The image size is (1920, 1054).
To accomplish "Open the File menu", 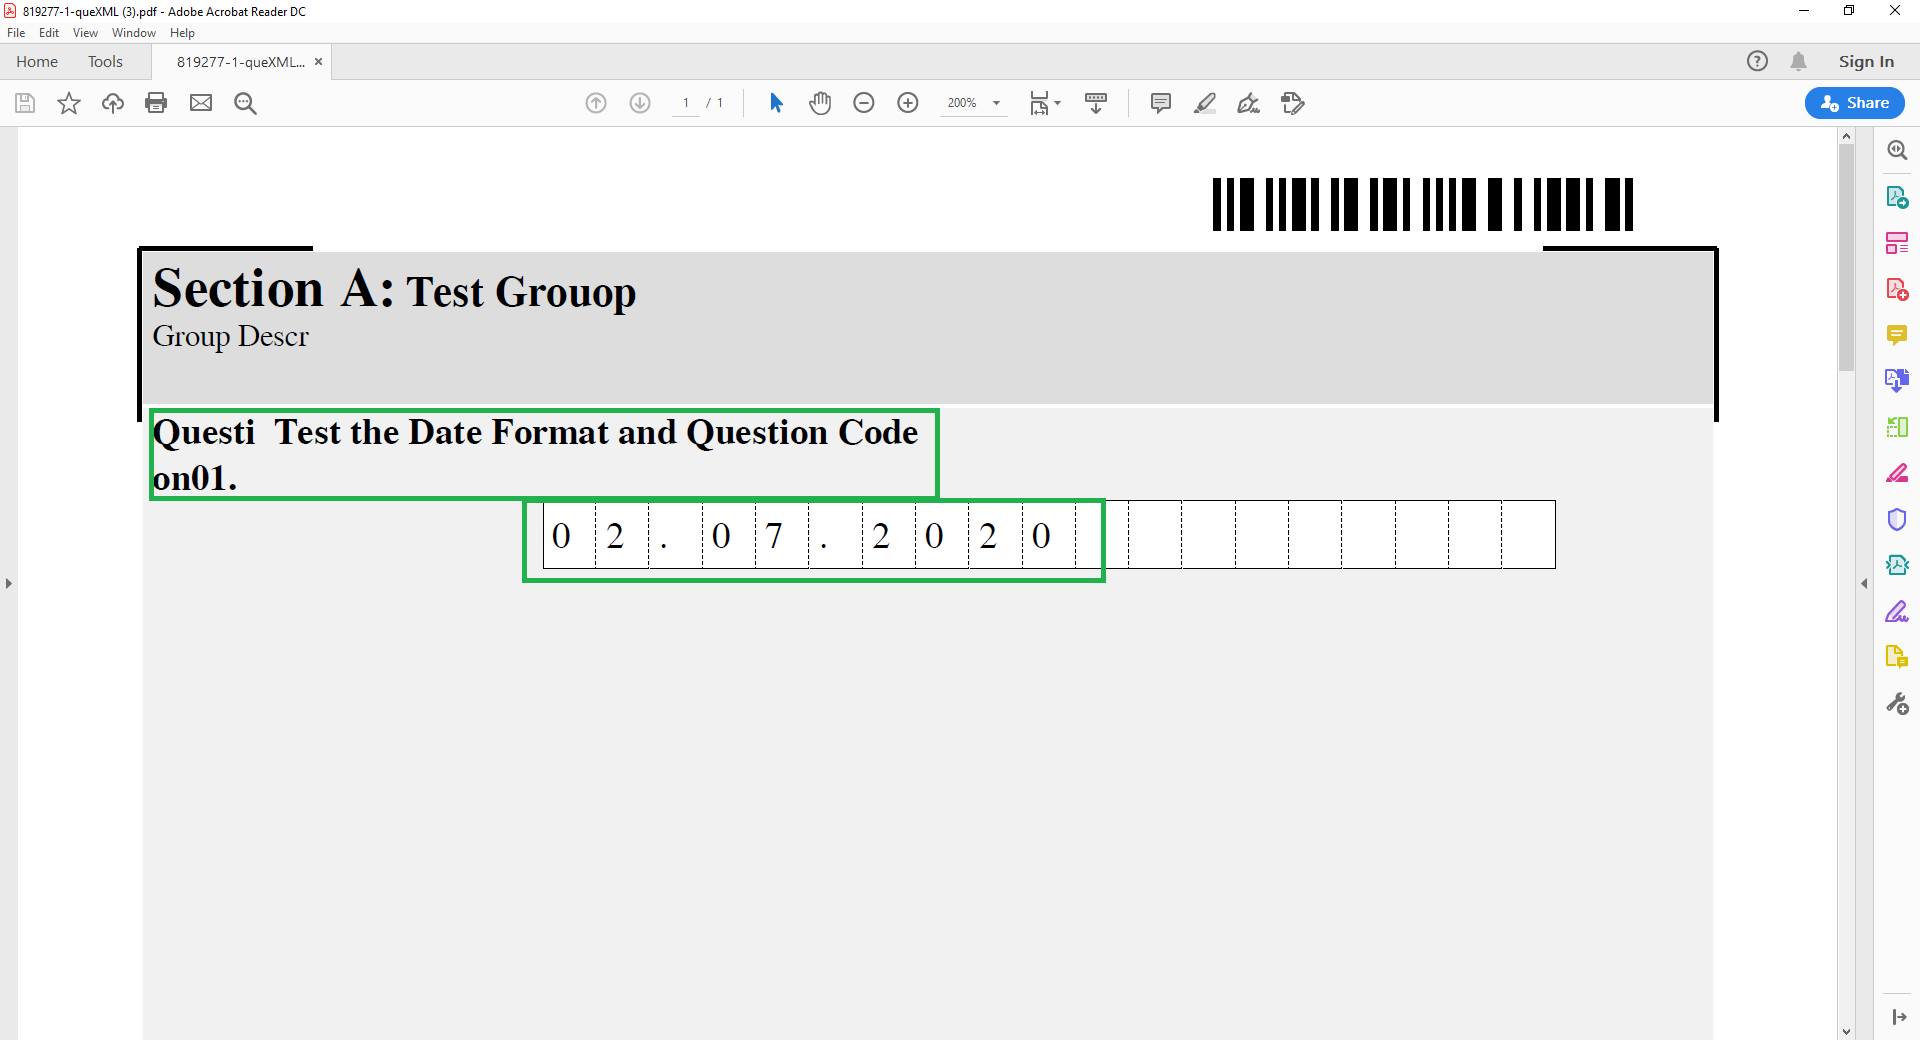I will click(x=16, y=33).
